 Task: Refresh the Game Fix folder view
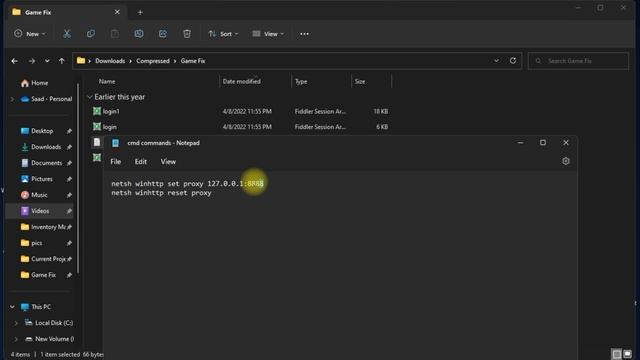click(513, 61)
